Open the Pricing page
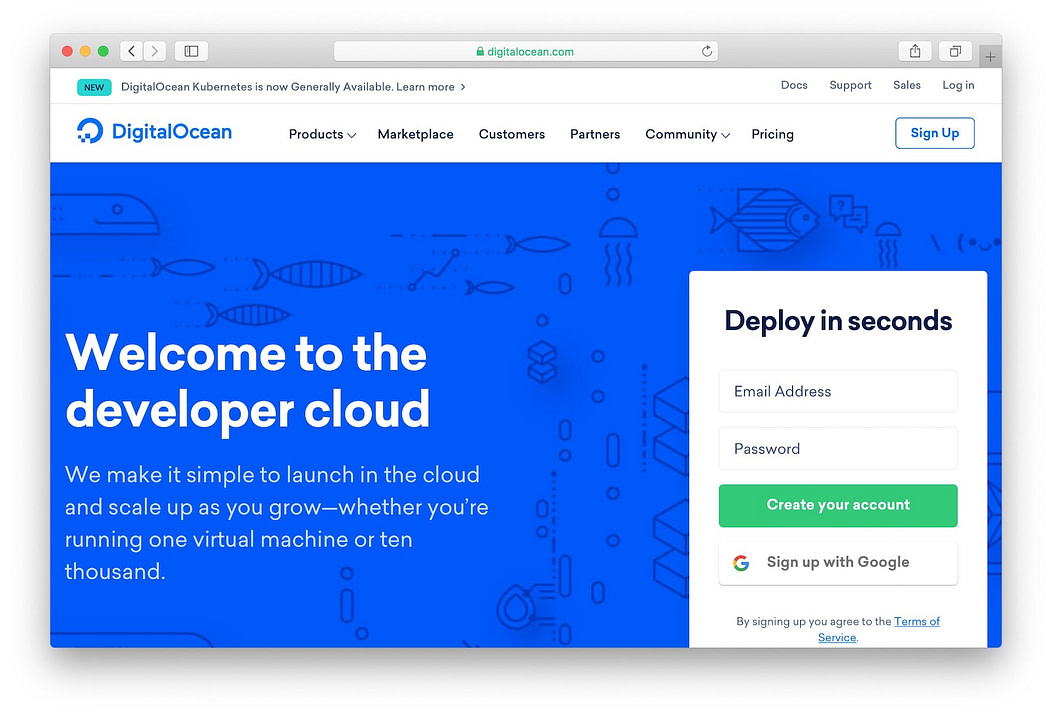1052x714 pixels. coord(772,134)
